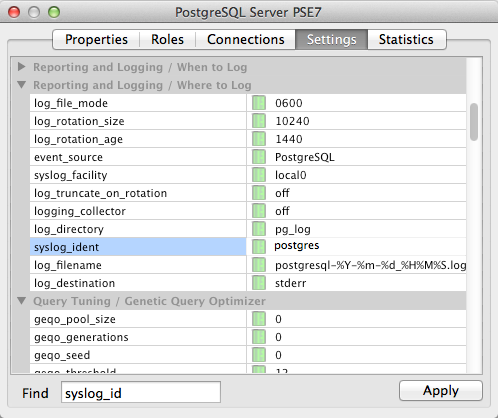This screenshot has width=498, height=418.
Task: Click the 0 value of geqo_pool_size
Action: pyautogui.click(x=278, y=319)
